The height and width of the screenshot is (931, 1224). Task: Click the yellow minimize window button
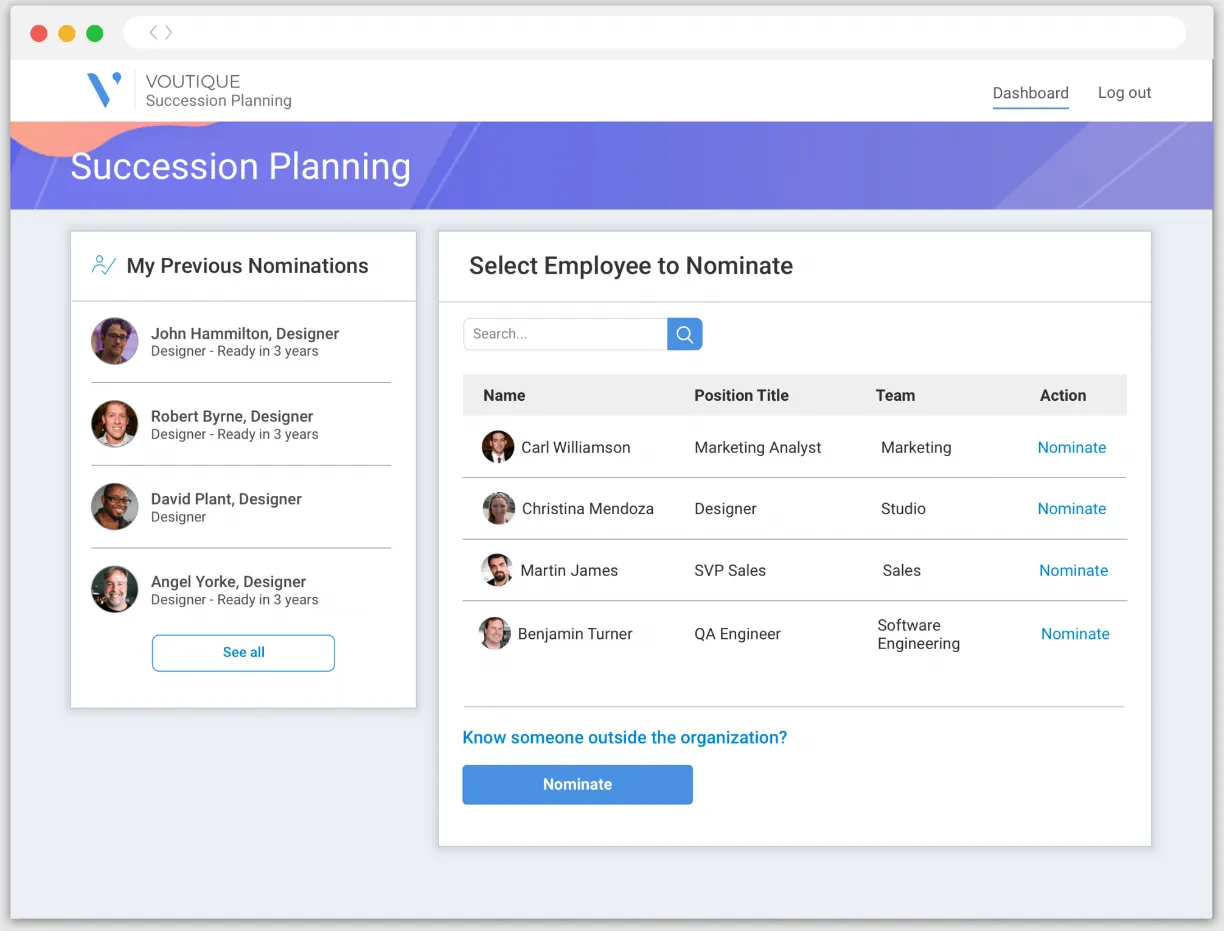pyautogui.click(x=67, y=33)
